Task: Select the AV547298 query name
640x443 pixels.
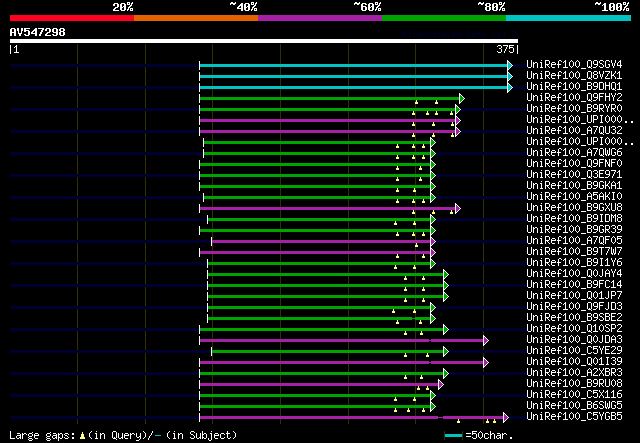Action: (38, 32)
